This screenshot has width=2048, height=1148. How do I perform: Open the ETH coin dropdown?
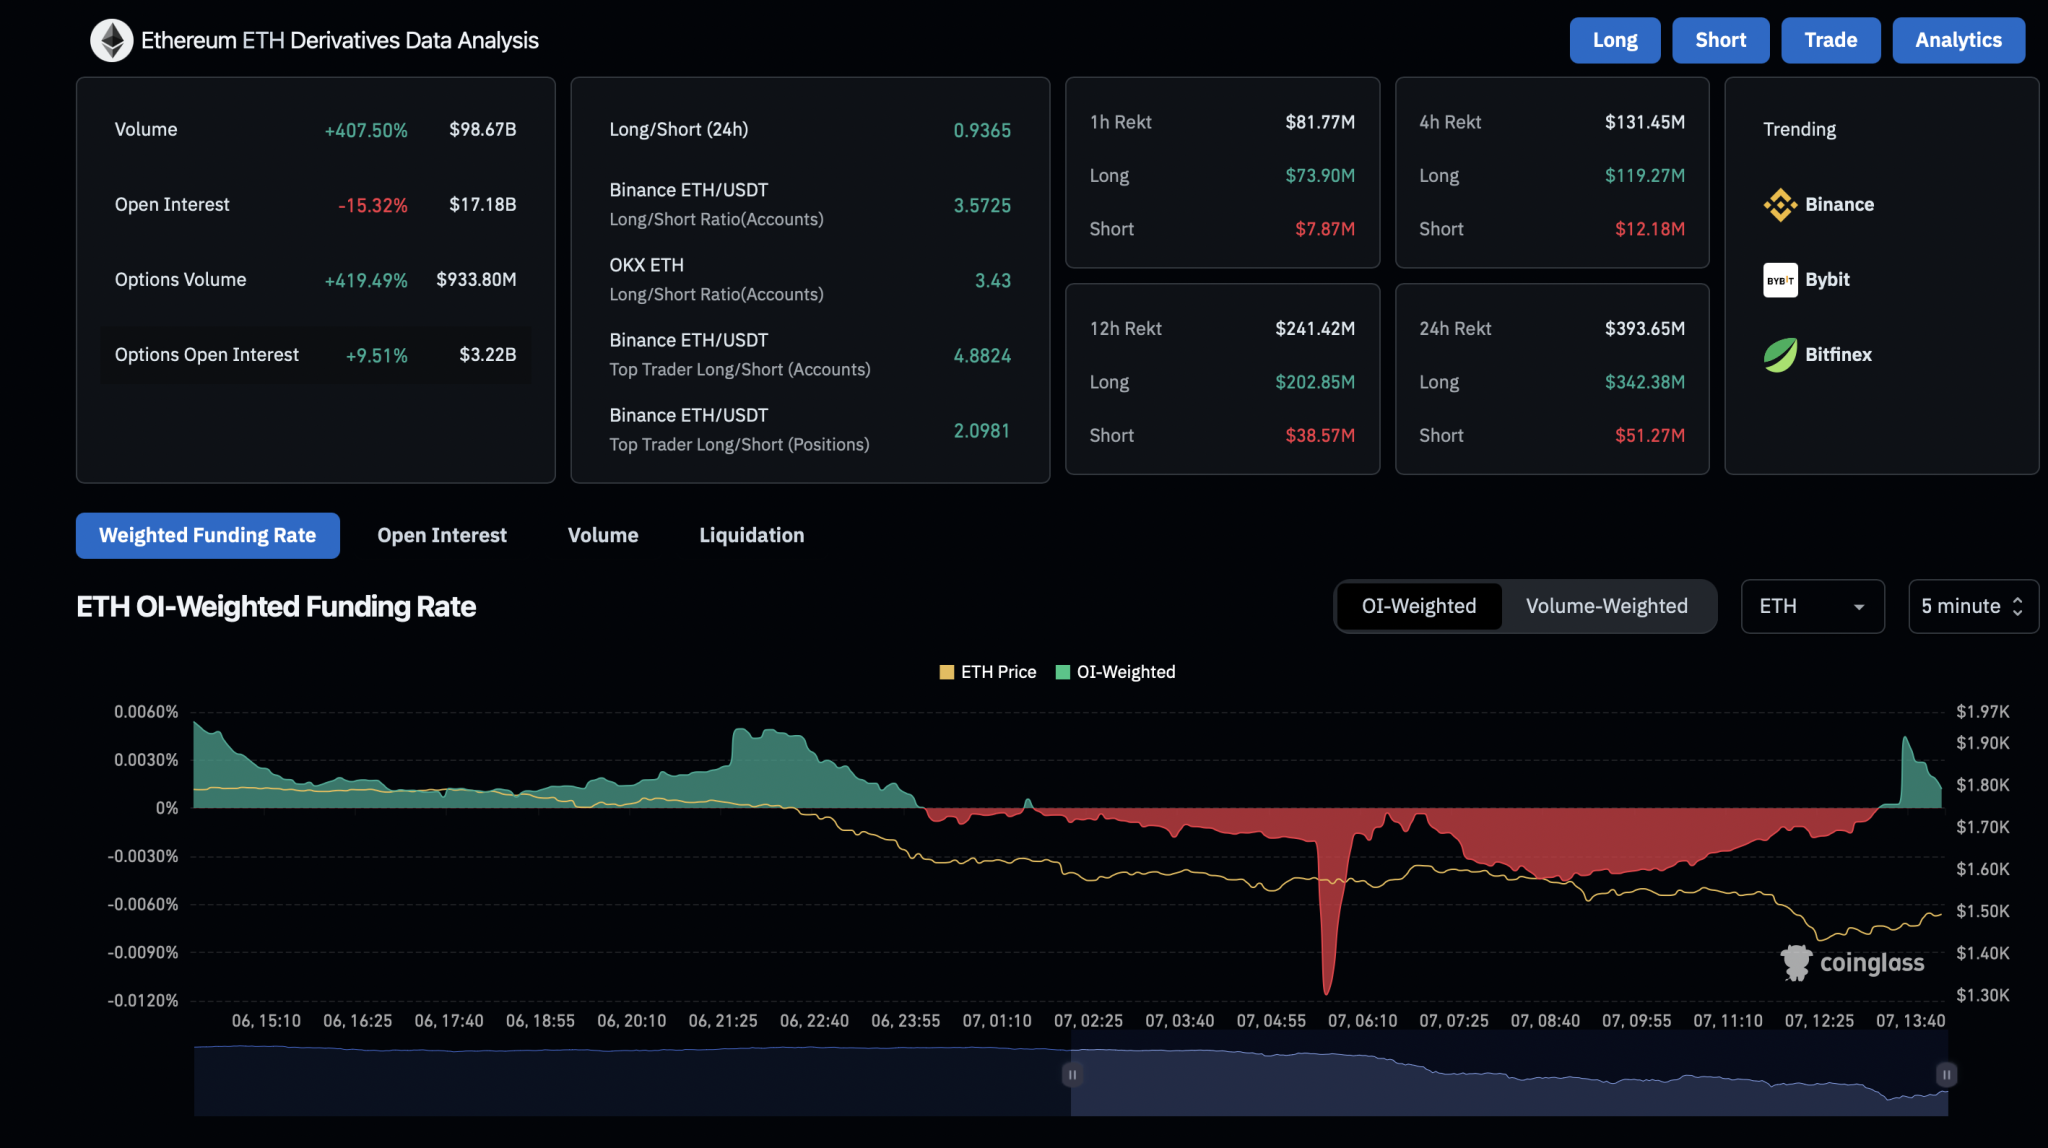(x=1811, y=606)
